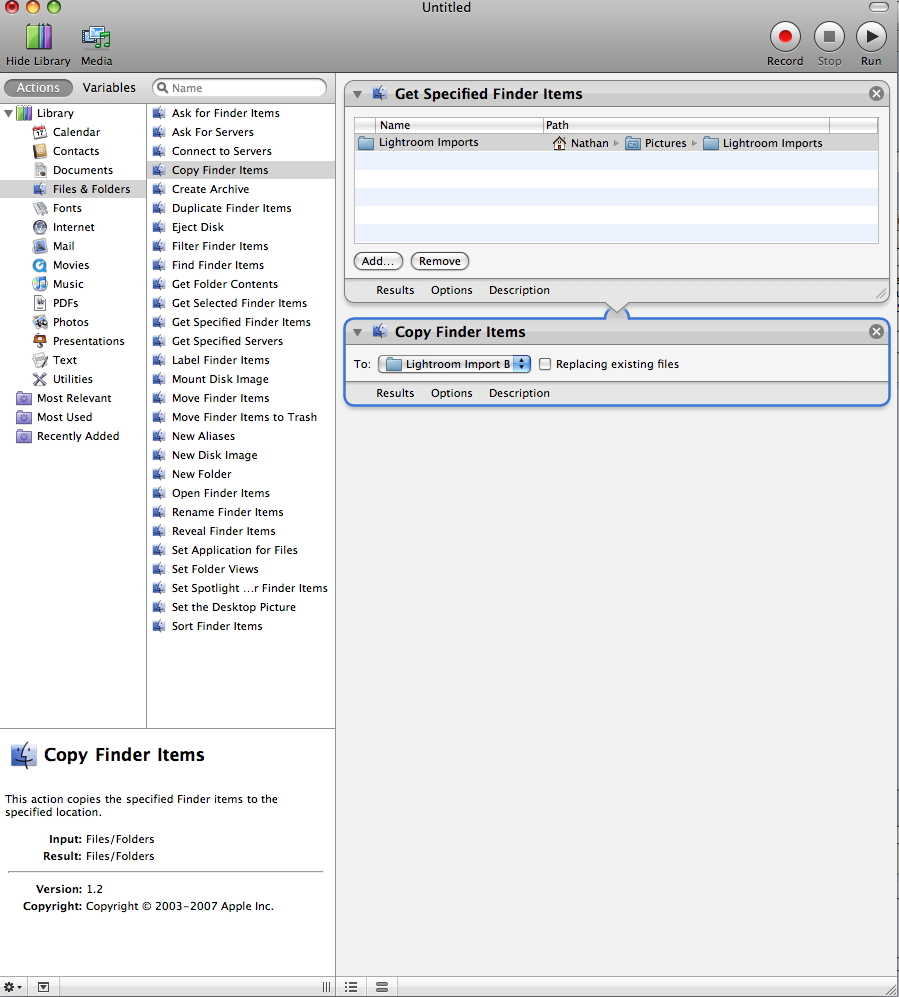Screen dimensions: 899x997
Task: Open the gear action menu
Action: 13,987
